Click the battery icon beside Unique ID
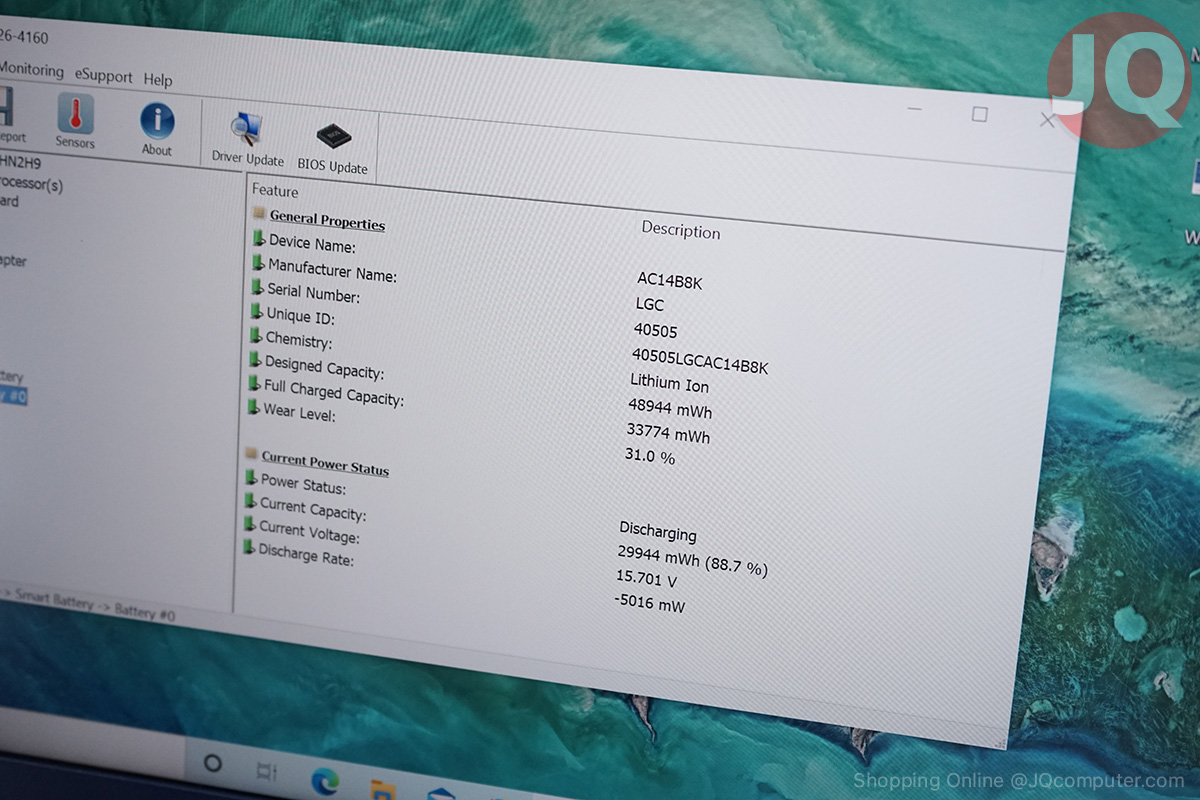Image resolution: width=1200 pixels, height=800 pixels. (256, 311)
